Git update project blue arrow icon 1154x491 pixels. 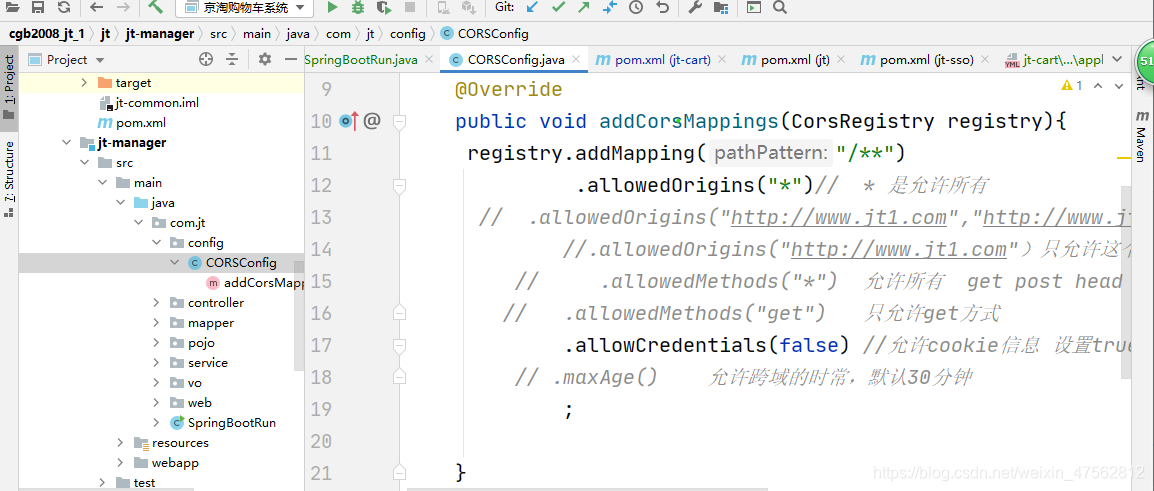click(x=533, y=7)
